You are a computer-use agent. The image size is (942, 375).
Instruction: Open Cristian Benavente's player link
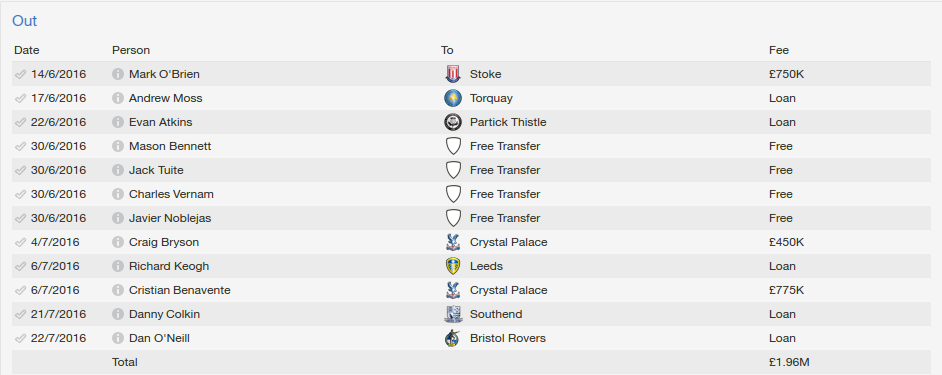coord(180,290)
